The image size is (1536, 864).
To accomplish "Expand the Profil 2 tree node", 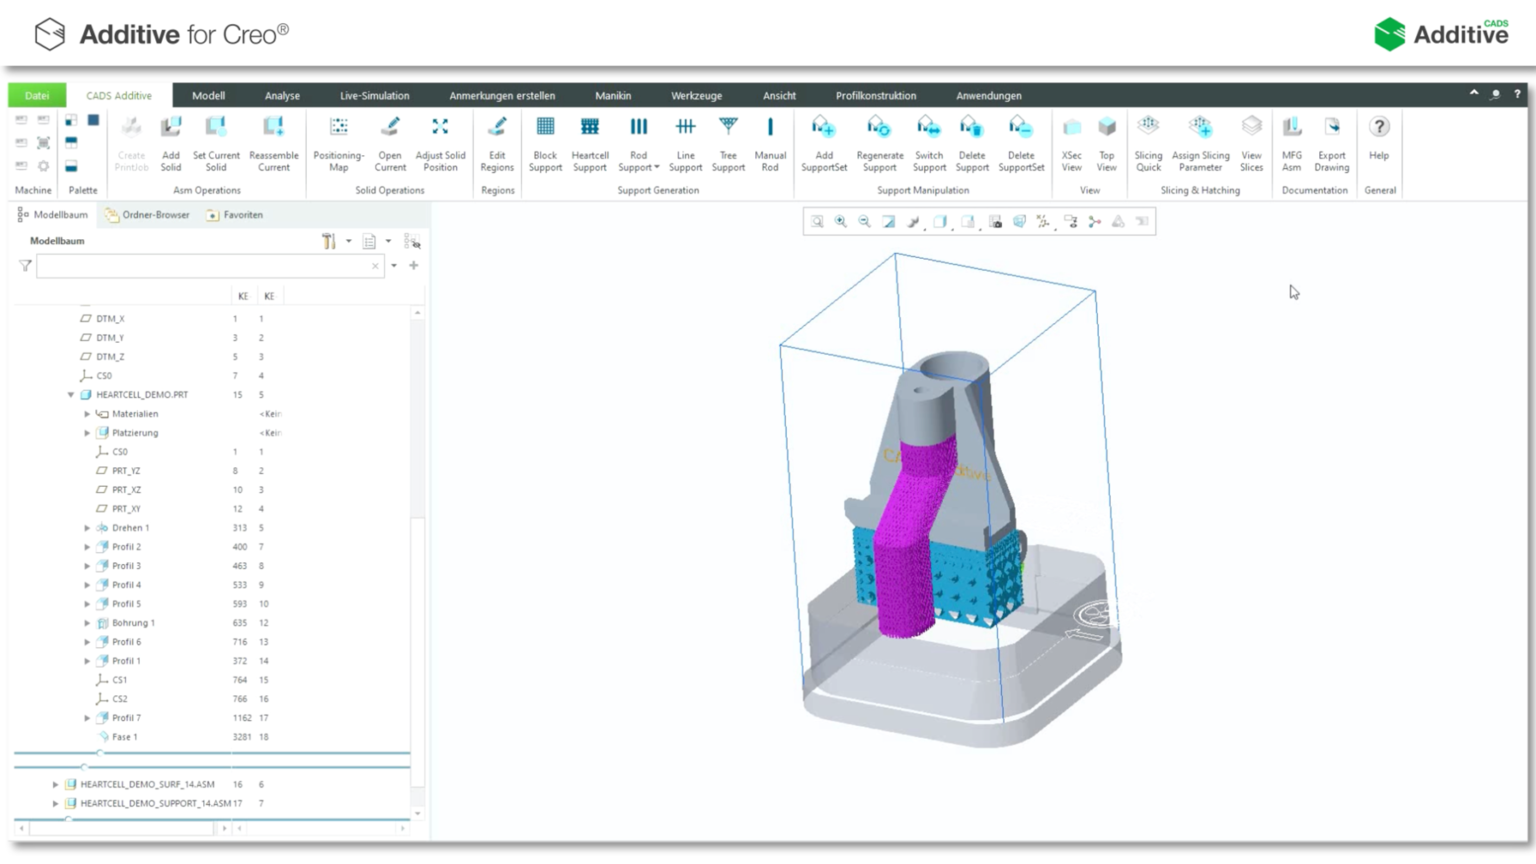I will 87,546.
